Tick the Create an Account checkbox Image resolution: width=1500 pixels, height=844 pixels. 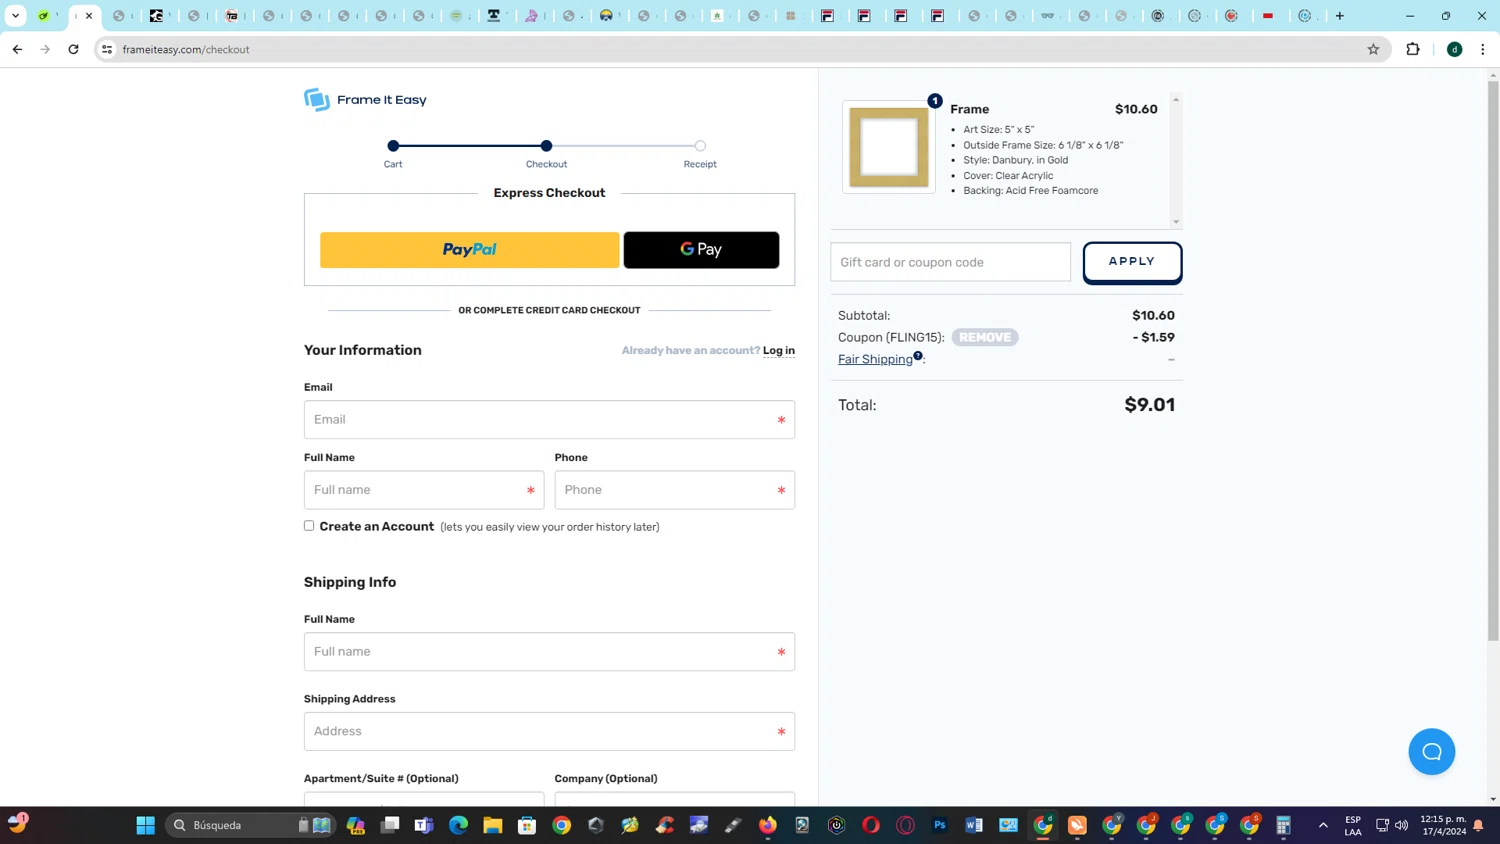(x=309, y=526)
